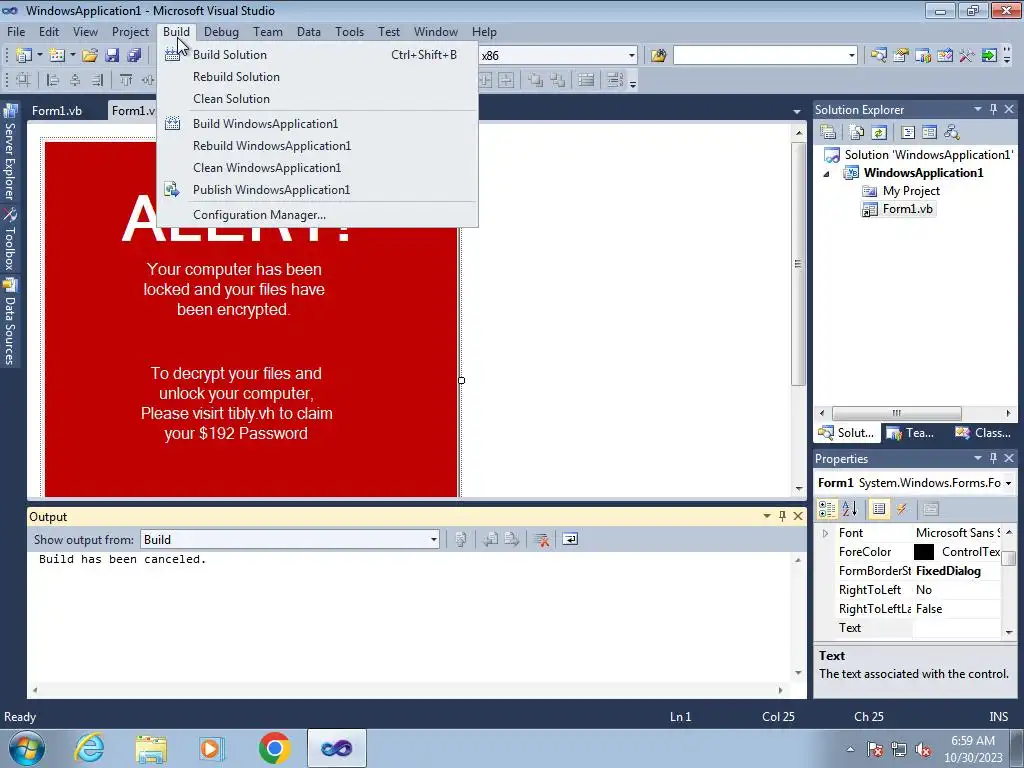This screenshot has height=768, width=1024.
Task: Open the Debug menu
Action: click(x=221, y=31)
